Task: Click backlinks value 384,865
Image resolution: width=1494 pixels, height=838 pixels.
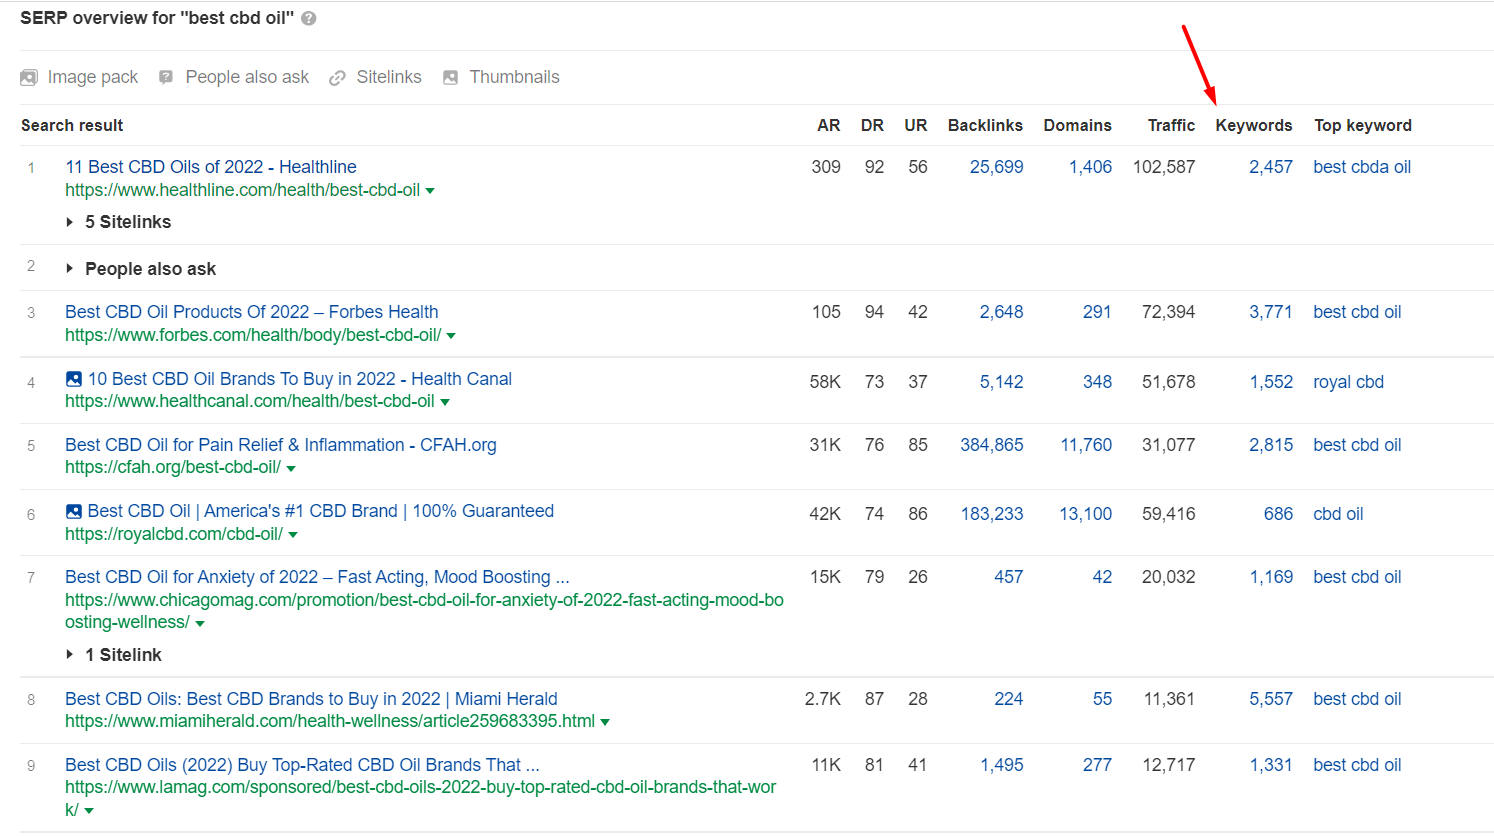Action: pos(992,445)
